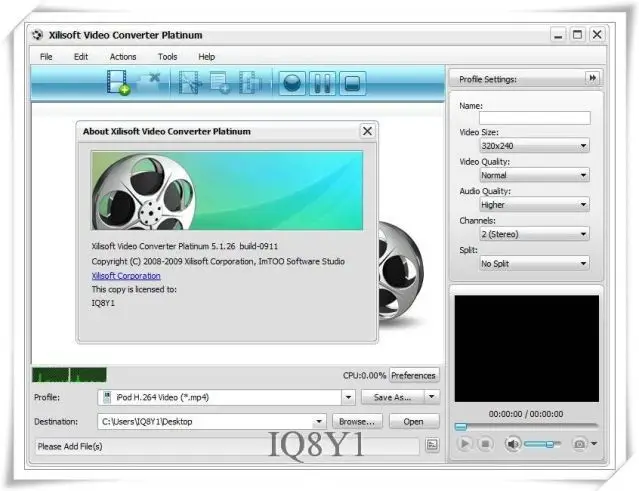Open the Save As arrow menu
This screenshot has width=639, height=491.
pos(432,397)
